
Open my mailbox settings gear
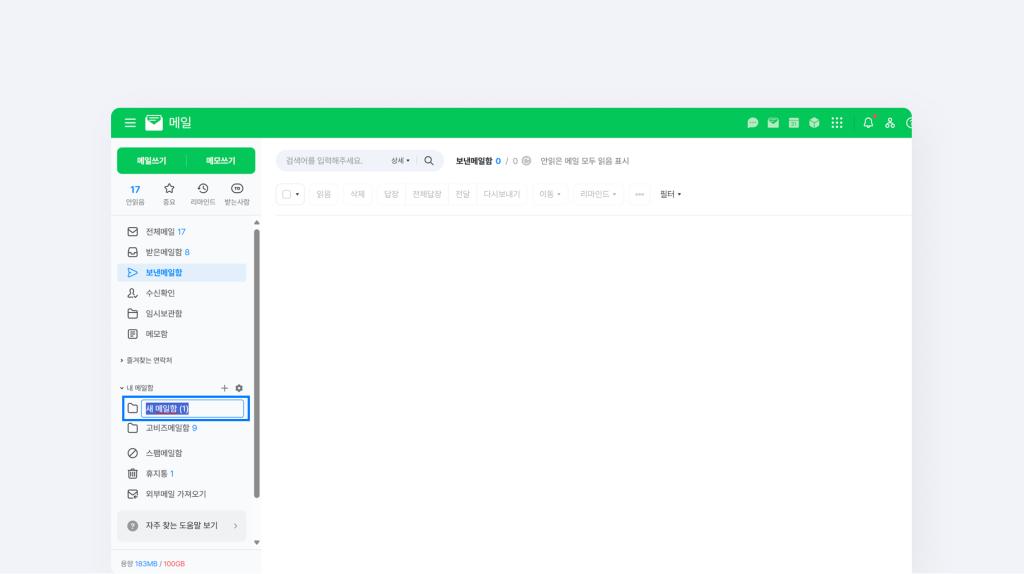click(x=239, y=388)
